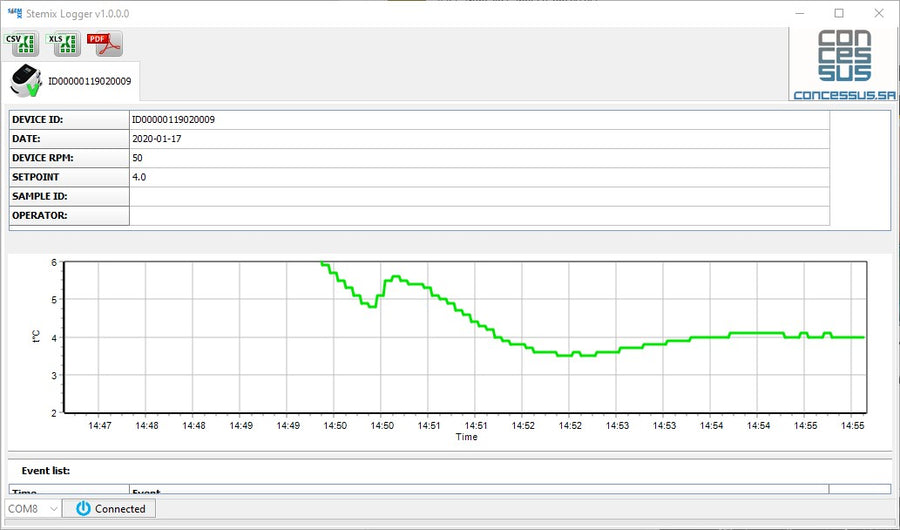Click the OPERATOR: label
This screenshot has height=530, width=900.
[40, 215]
